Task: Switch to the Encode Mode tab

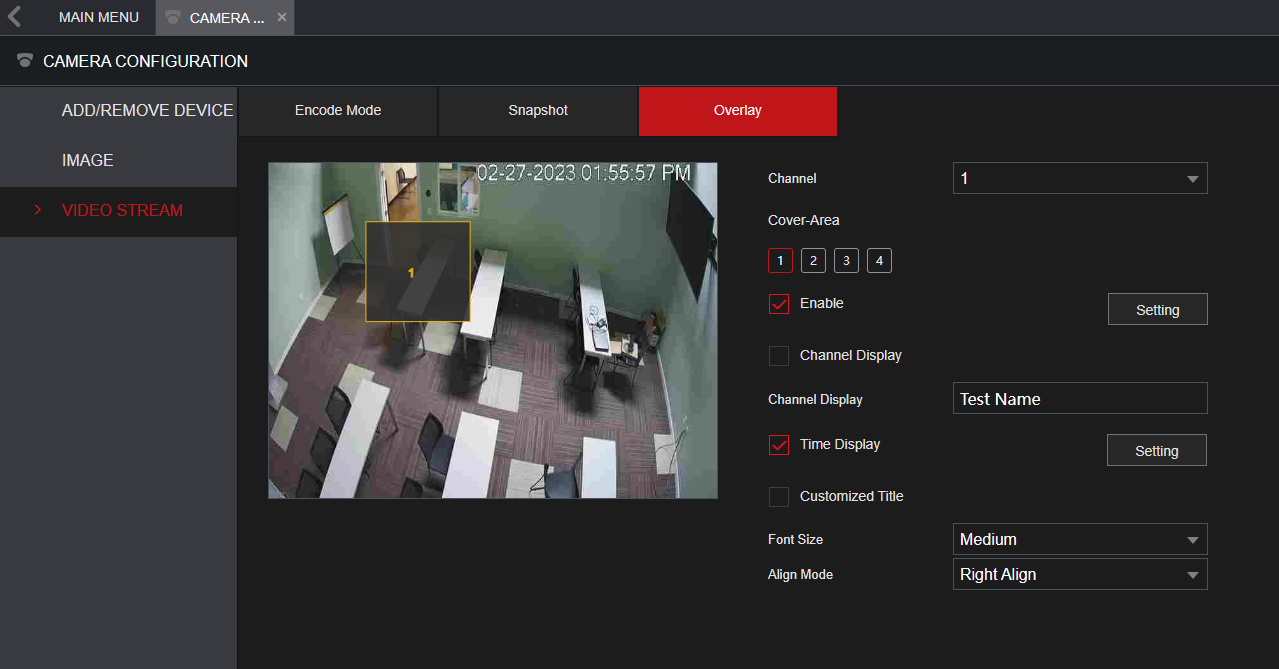Action: coord(337,111)
